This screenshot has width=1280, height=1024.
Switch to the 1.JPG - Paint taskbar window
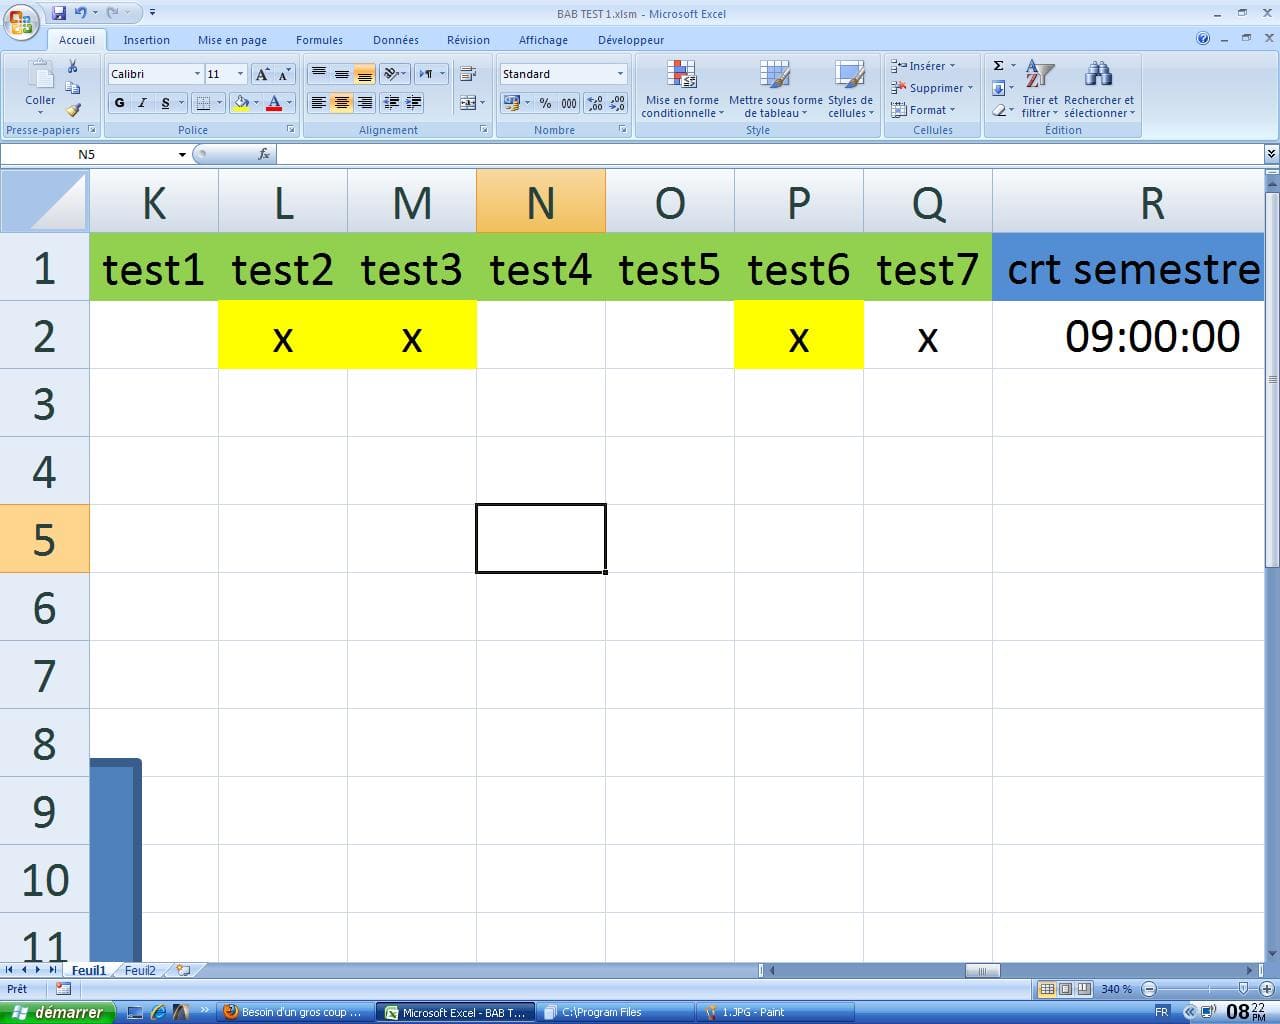776,1012
